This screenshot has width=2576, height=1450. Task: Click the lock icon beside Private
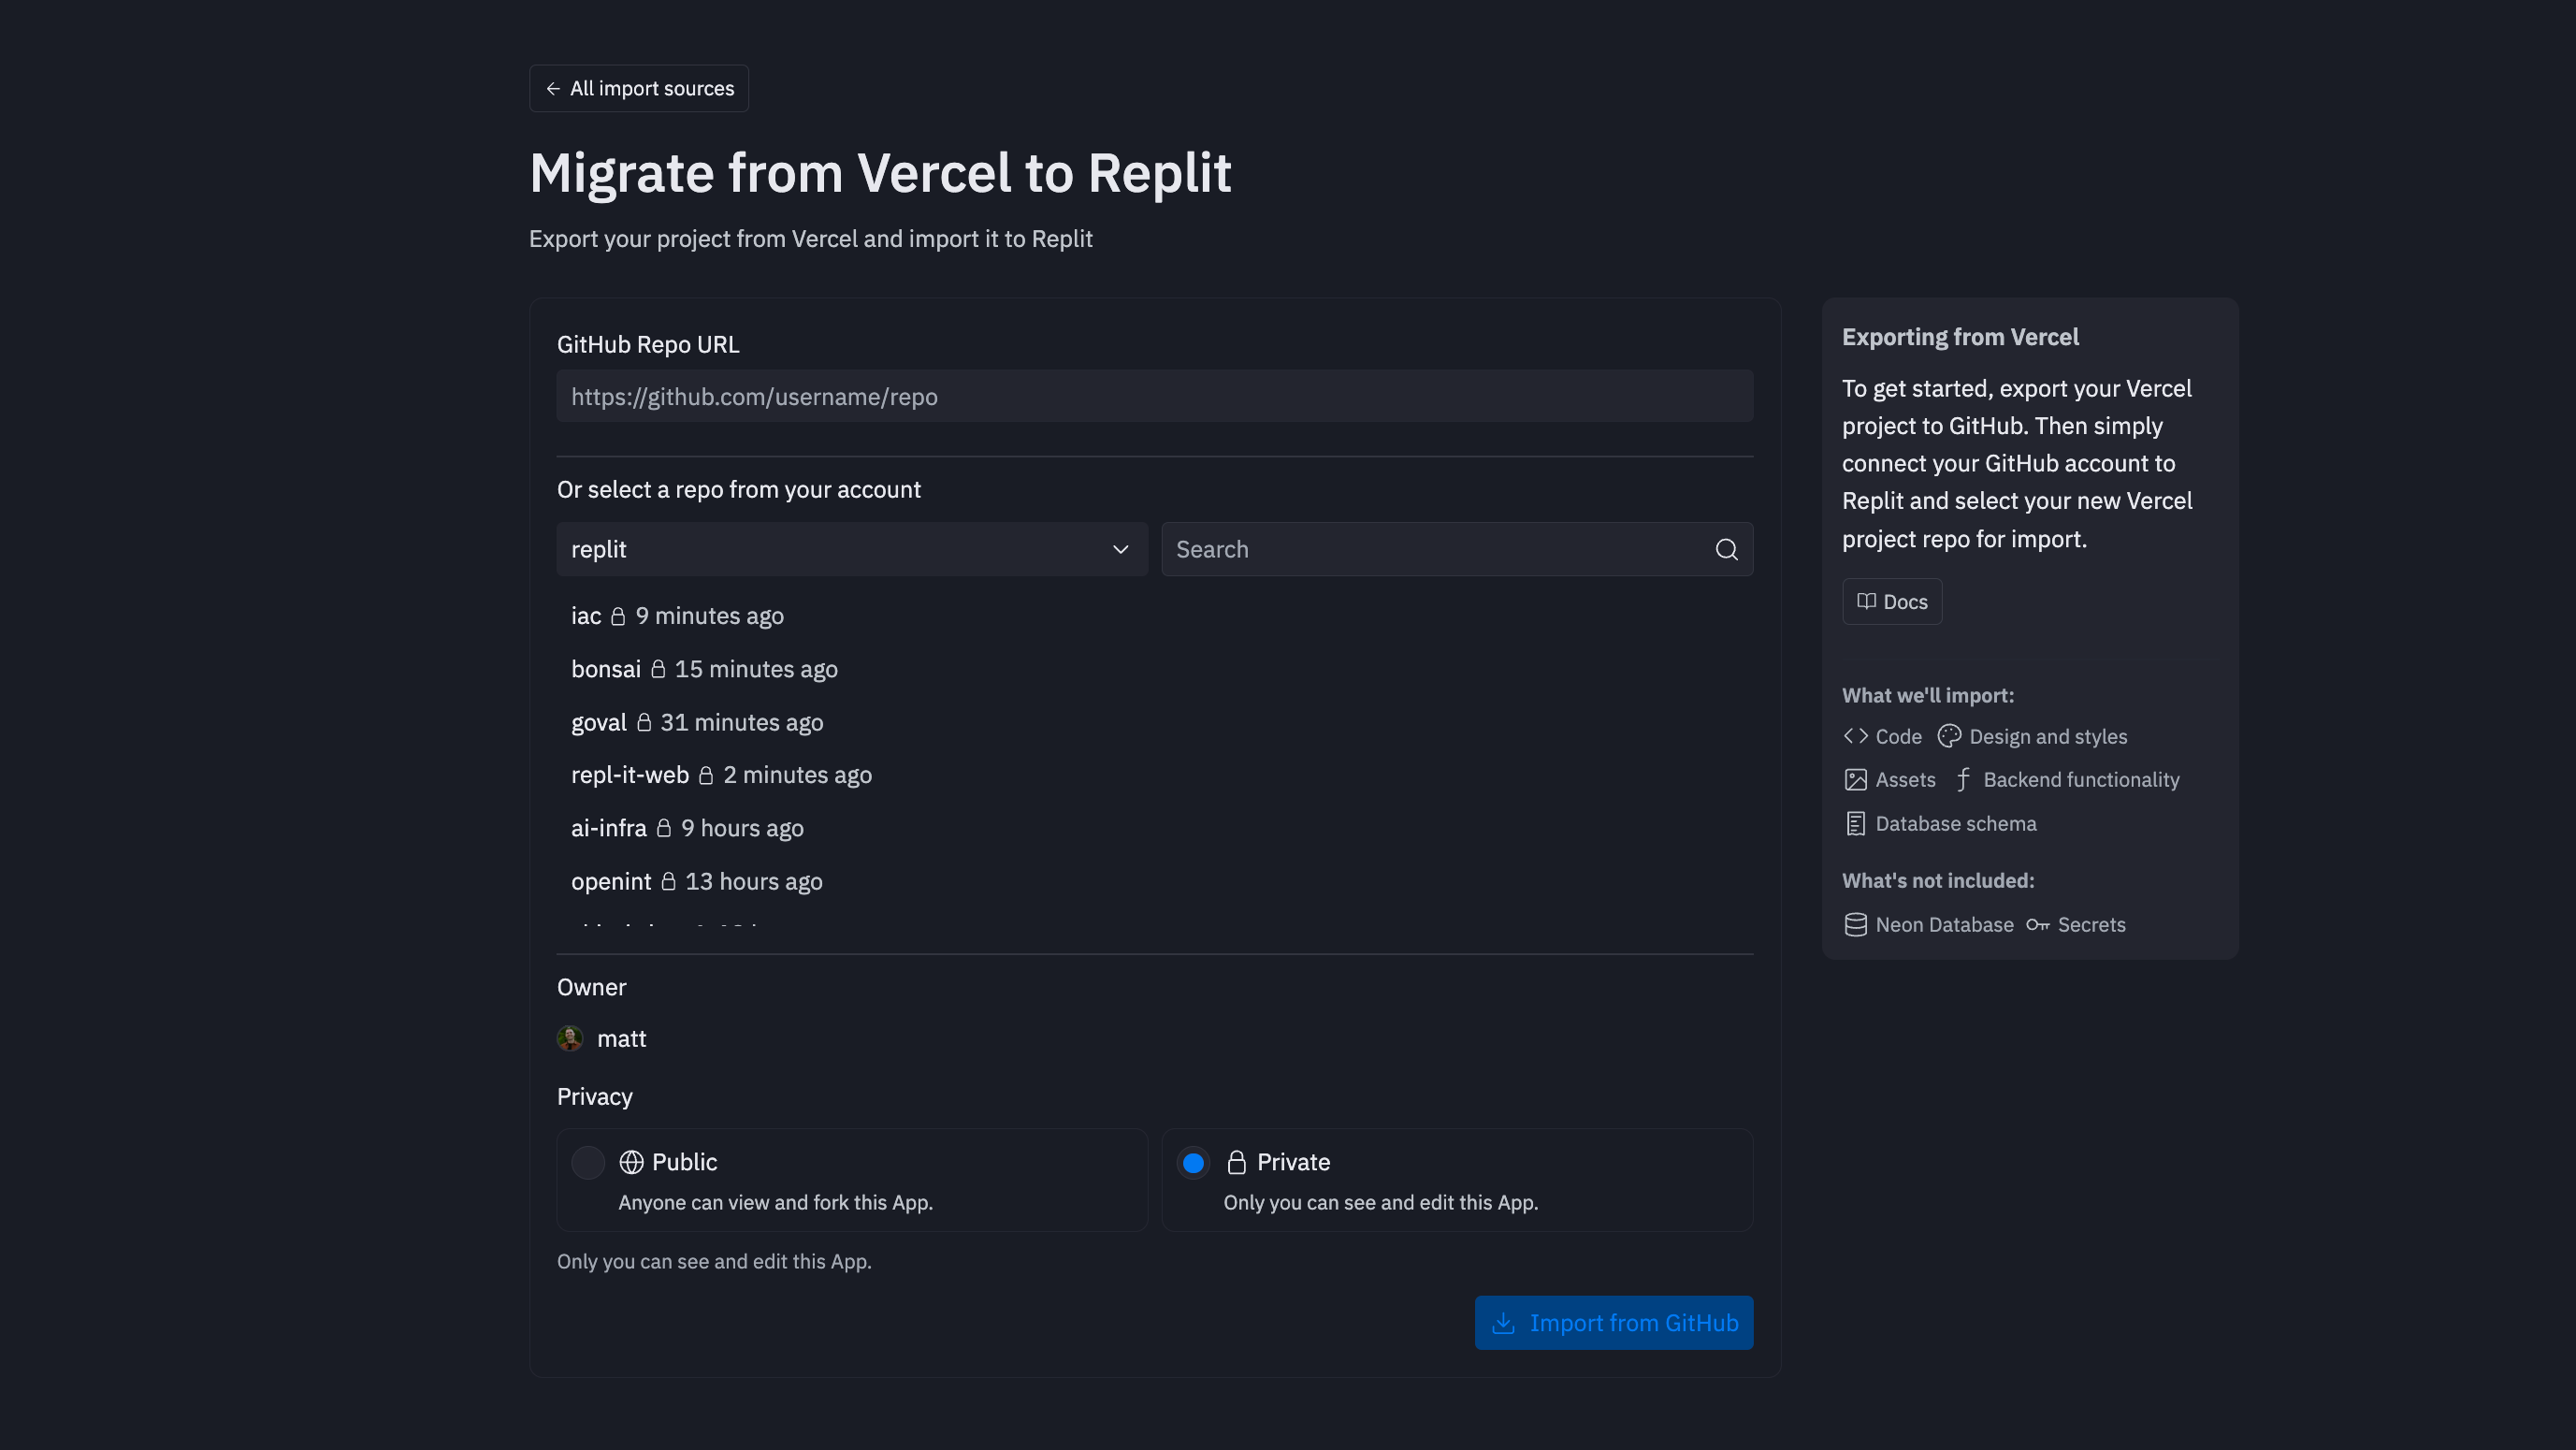1236,1162
